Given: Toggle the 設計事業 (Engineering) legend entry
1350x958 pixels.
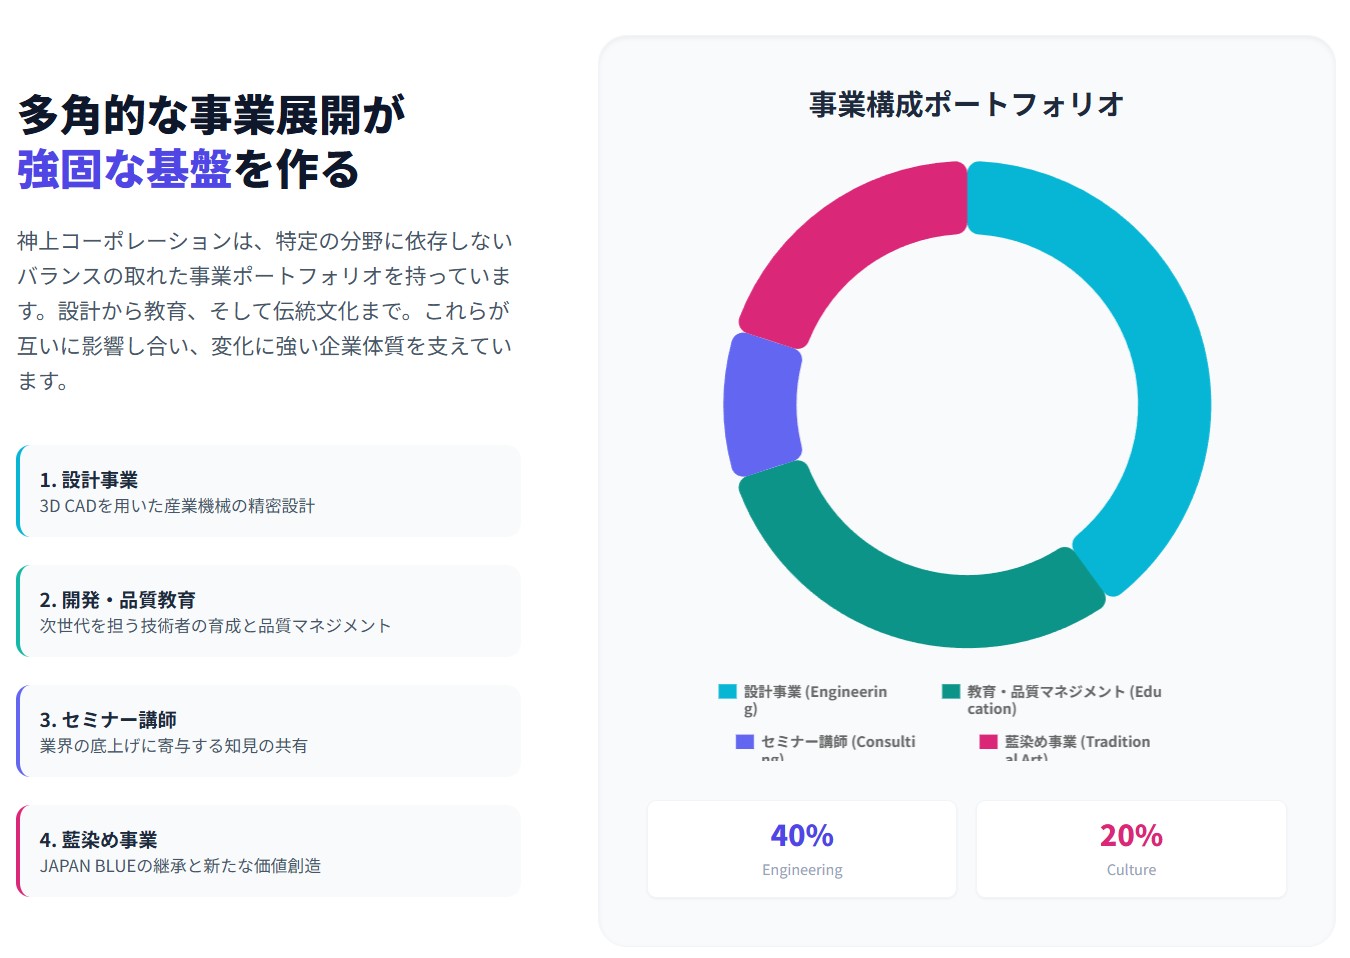Looking at the screenshot, I should (x=815, y=692).
